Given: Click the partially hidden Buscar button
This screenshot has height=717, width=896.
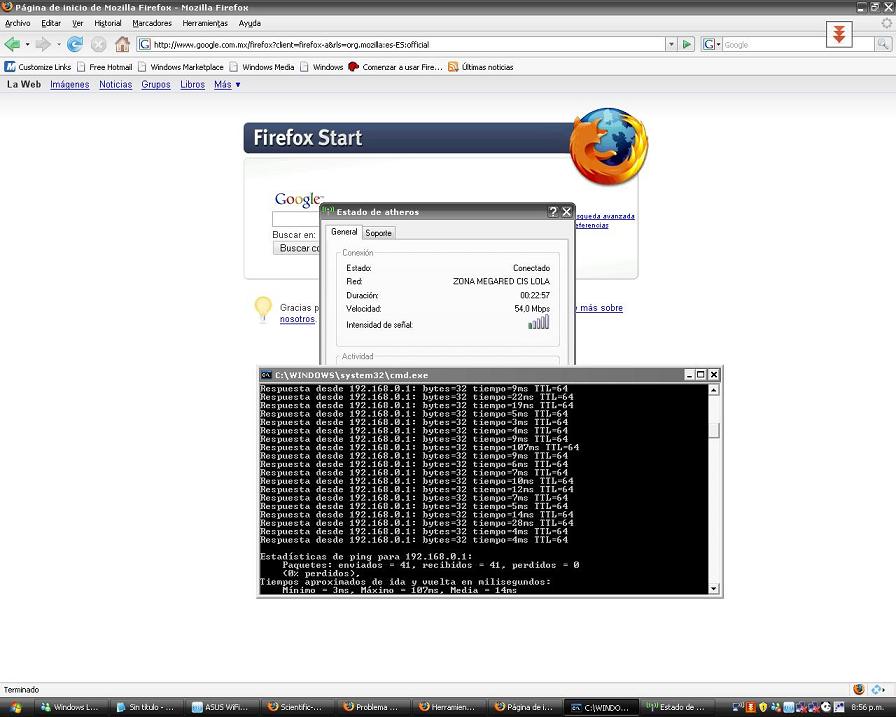Looking at the screenshot, I should 297,249.
